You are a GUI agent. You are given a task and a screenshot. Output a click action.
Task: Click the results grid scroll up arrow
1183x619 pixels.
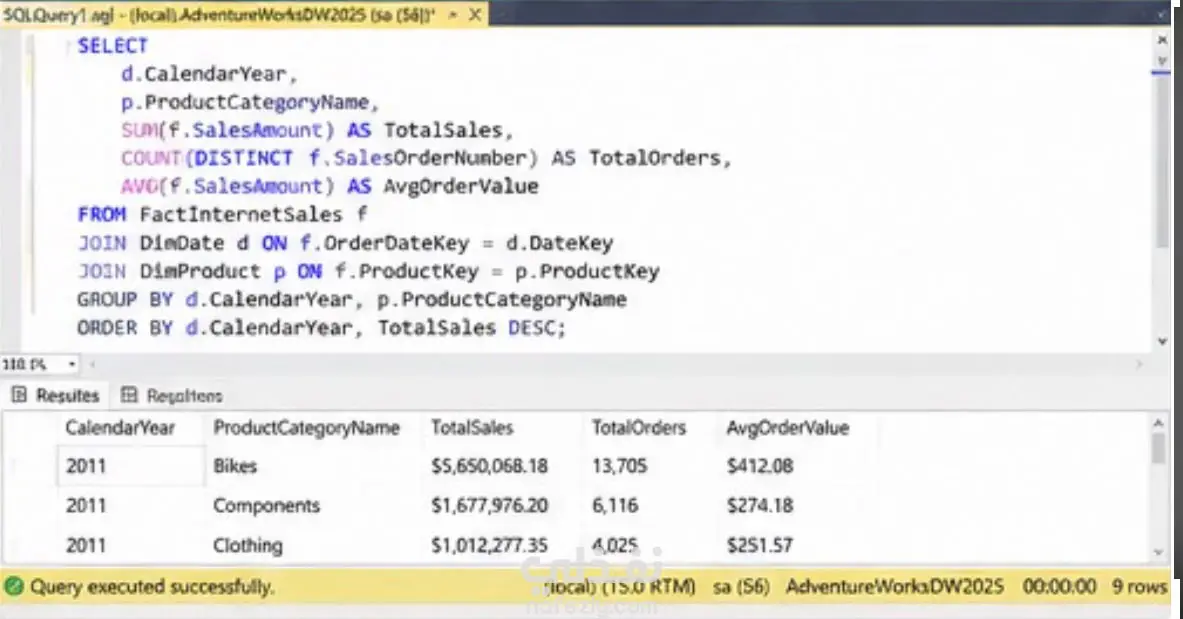pyautogui.click(x=1159, y=423)
